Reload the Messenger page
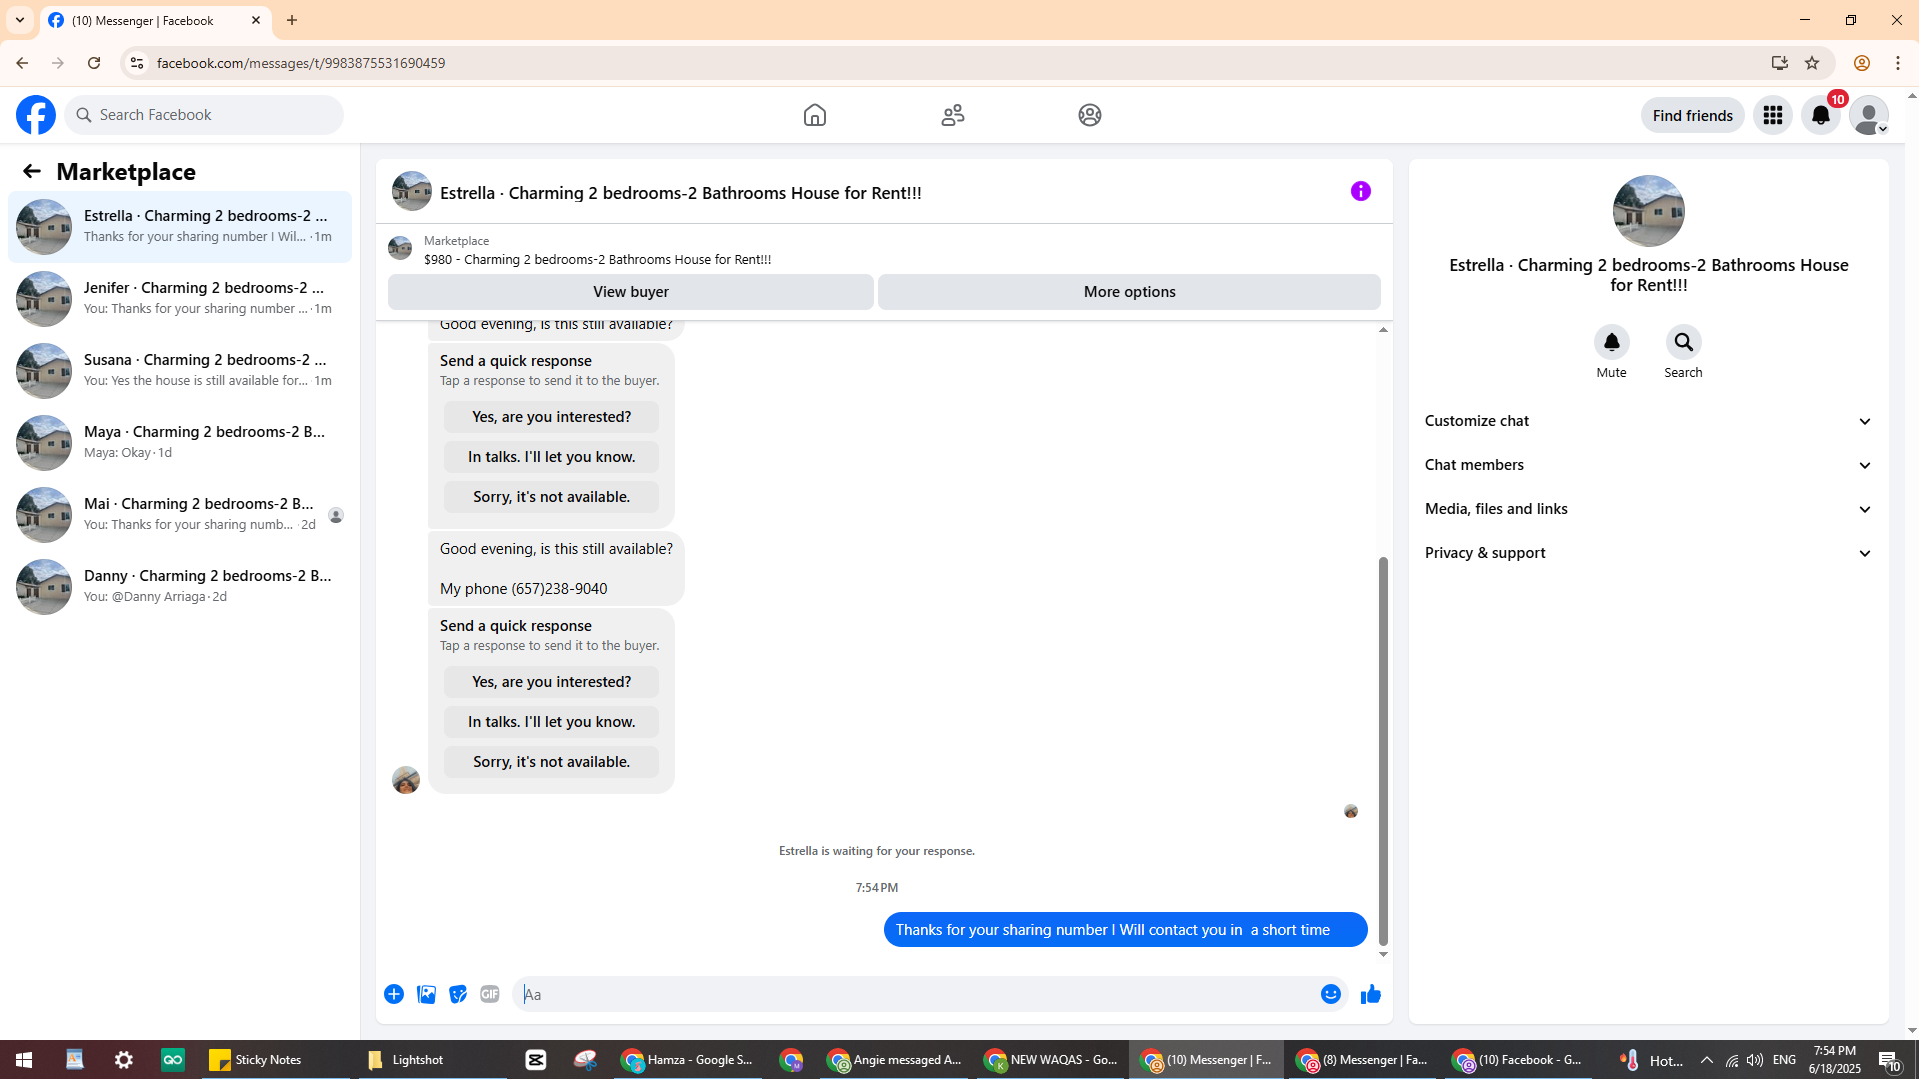Viewport: 1919px width, 1079px height. point(94,63)
